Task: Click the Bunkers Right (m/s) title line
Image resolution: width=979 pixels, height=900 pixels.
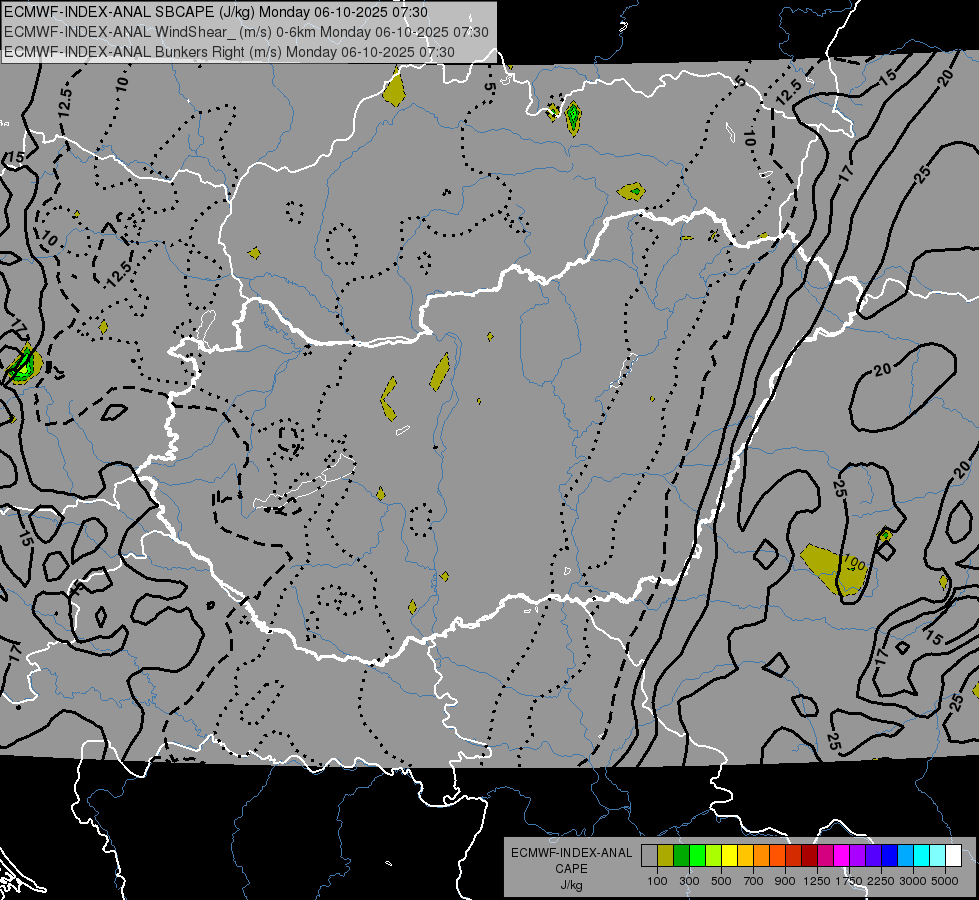Action: pos(229,52)
